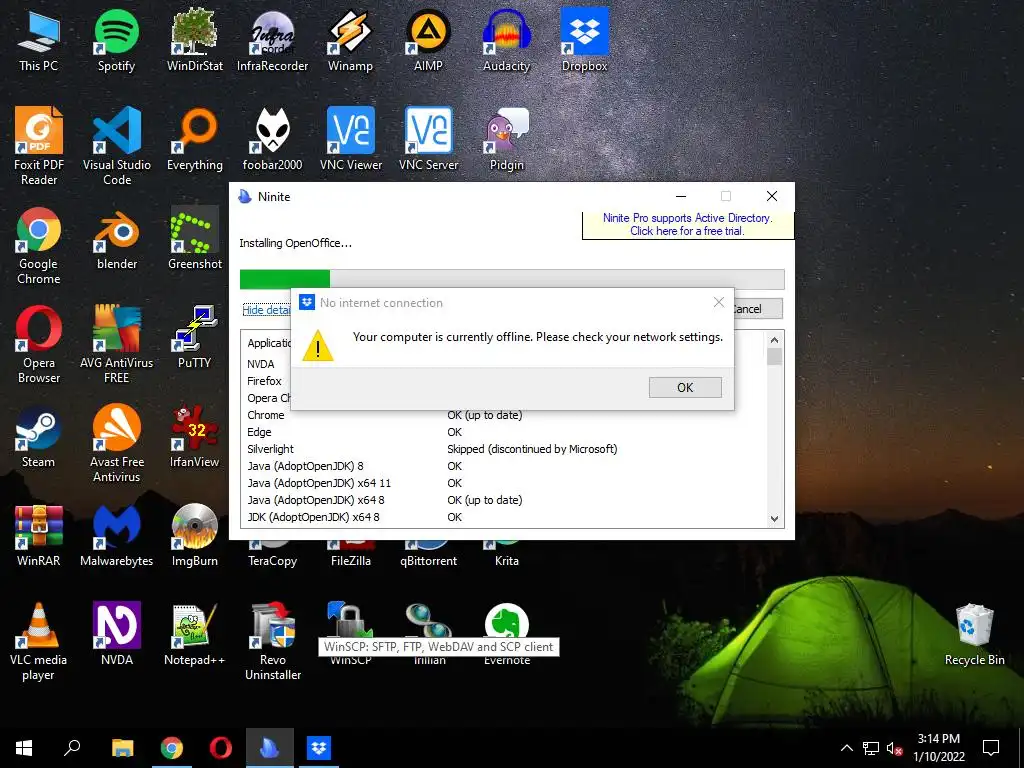Click the Cancel button in Ninite
The image size is (1024, 768).
[x=758, y=309]
